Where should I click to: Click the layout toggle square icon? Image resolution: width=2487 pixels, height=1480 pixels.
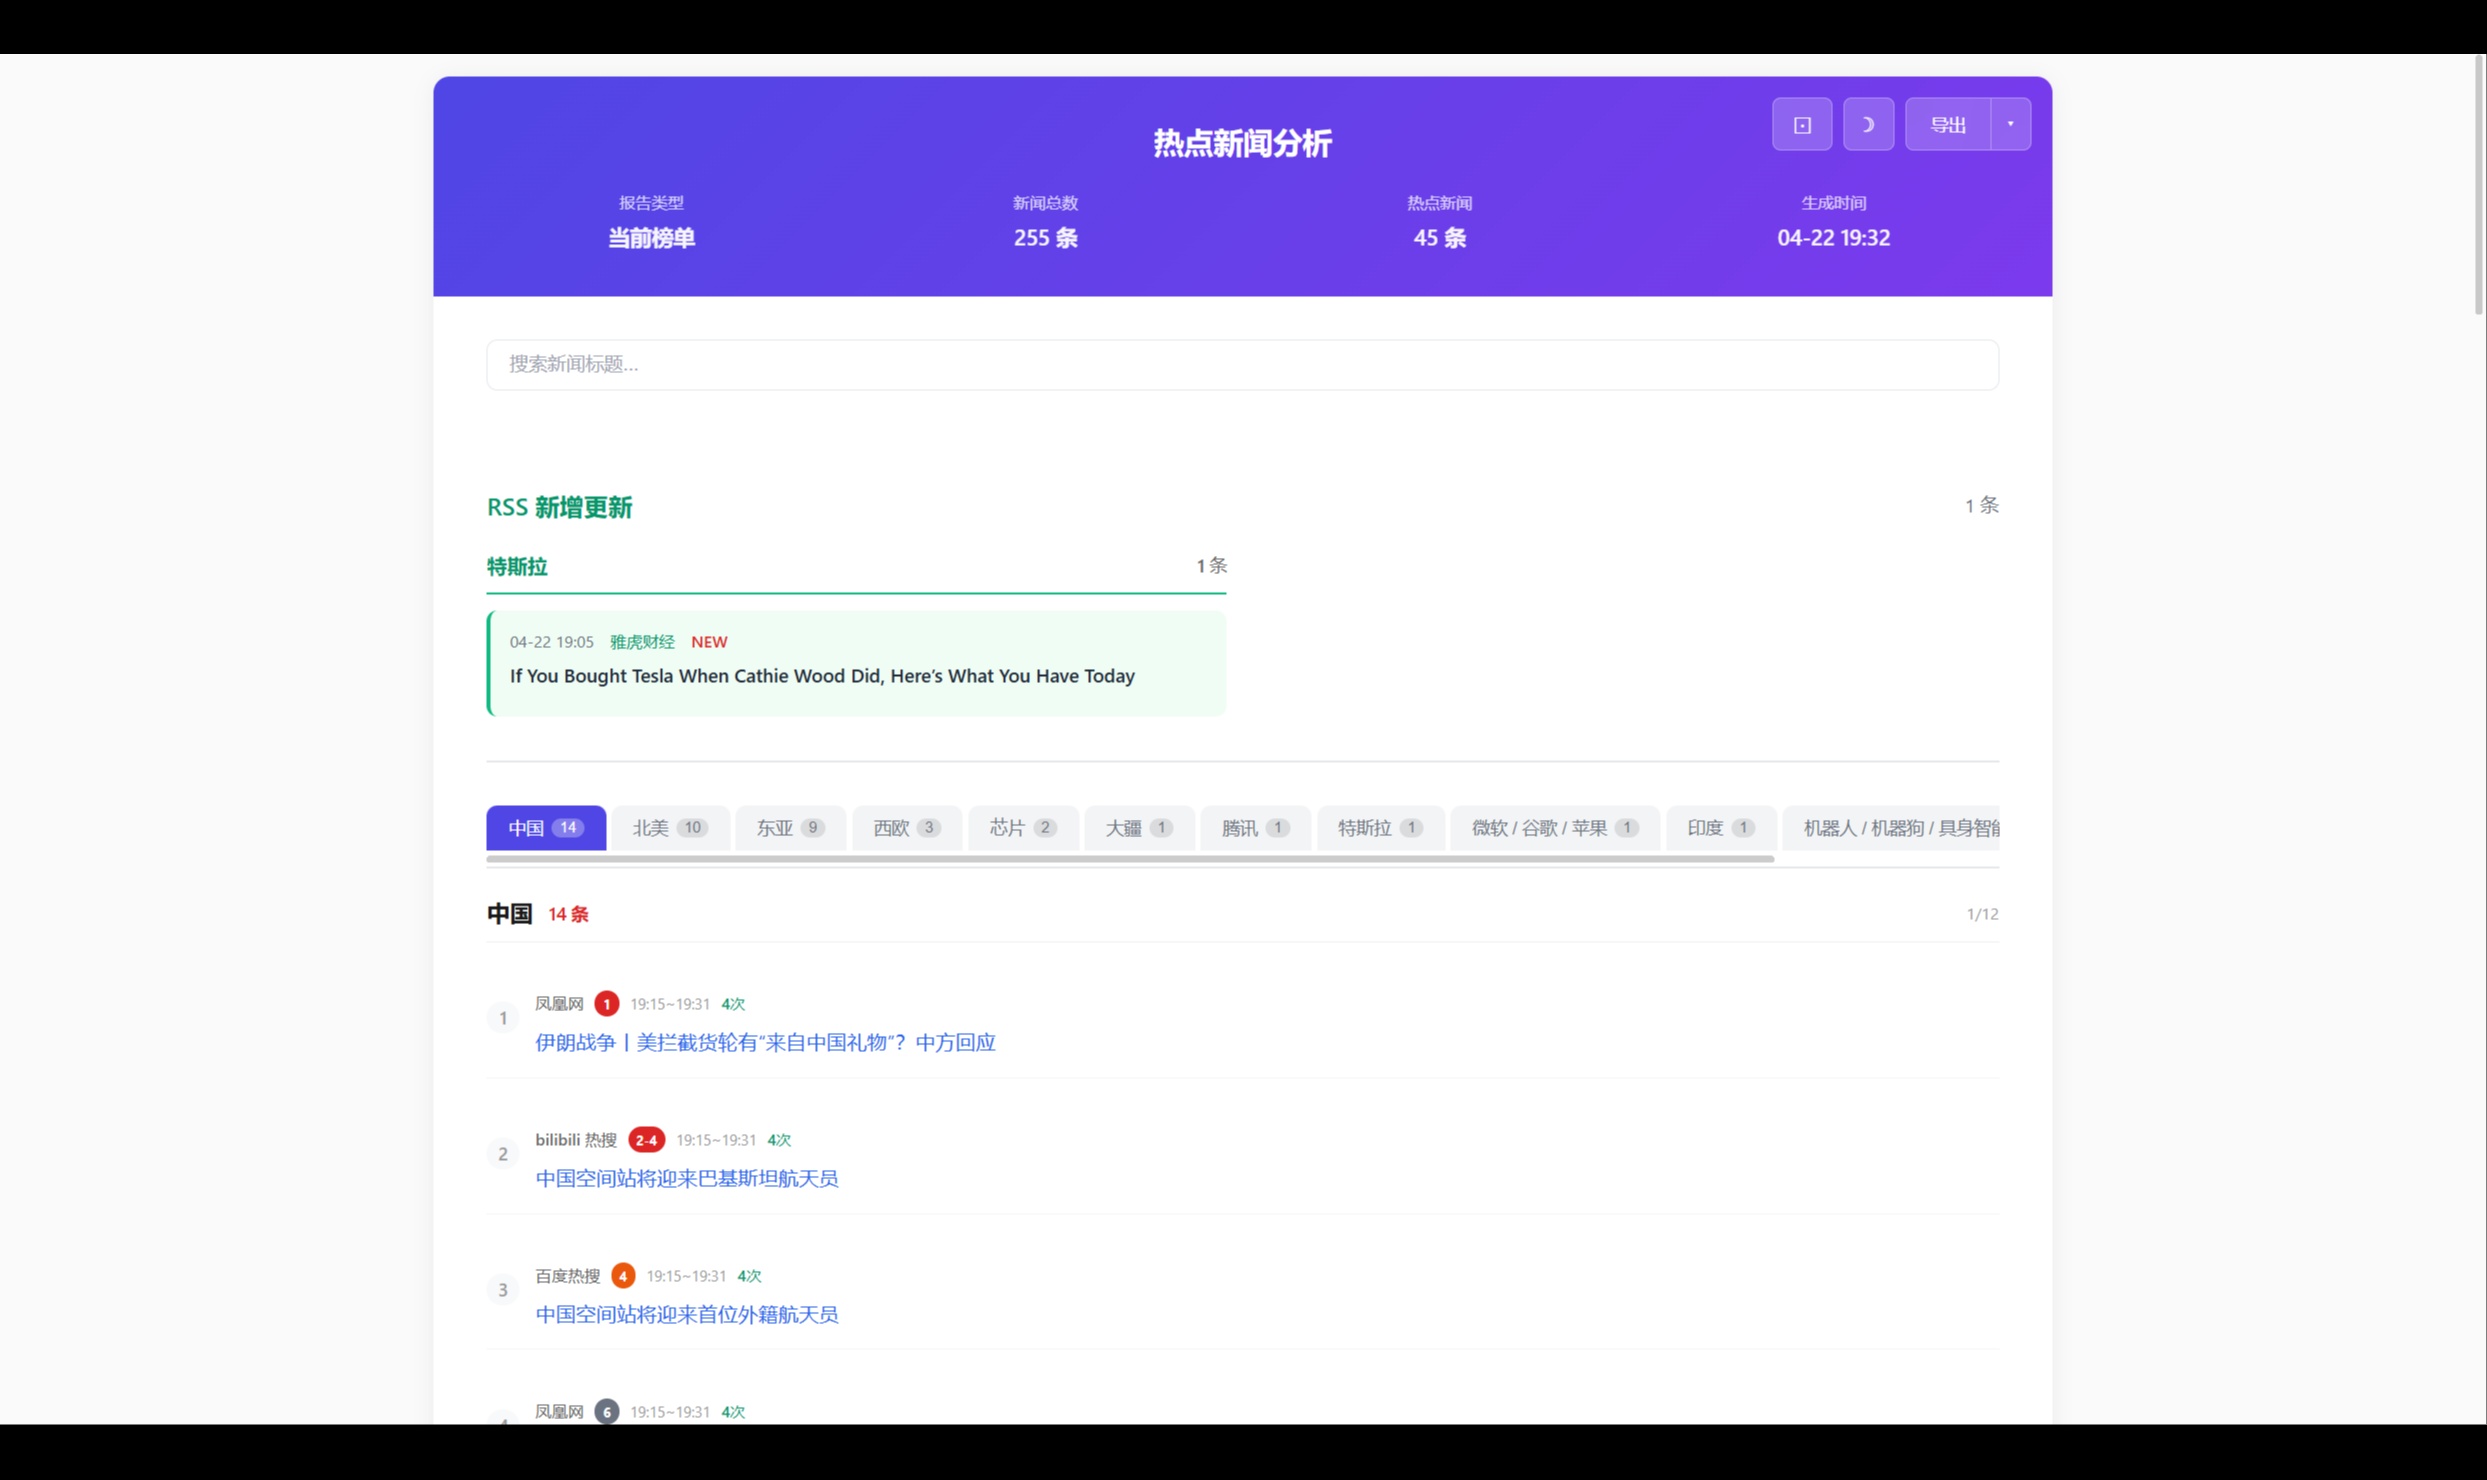tap(1801, 125)
